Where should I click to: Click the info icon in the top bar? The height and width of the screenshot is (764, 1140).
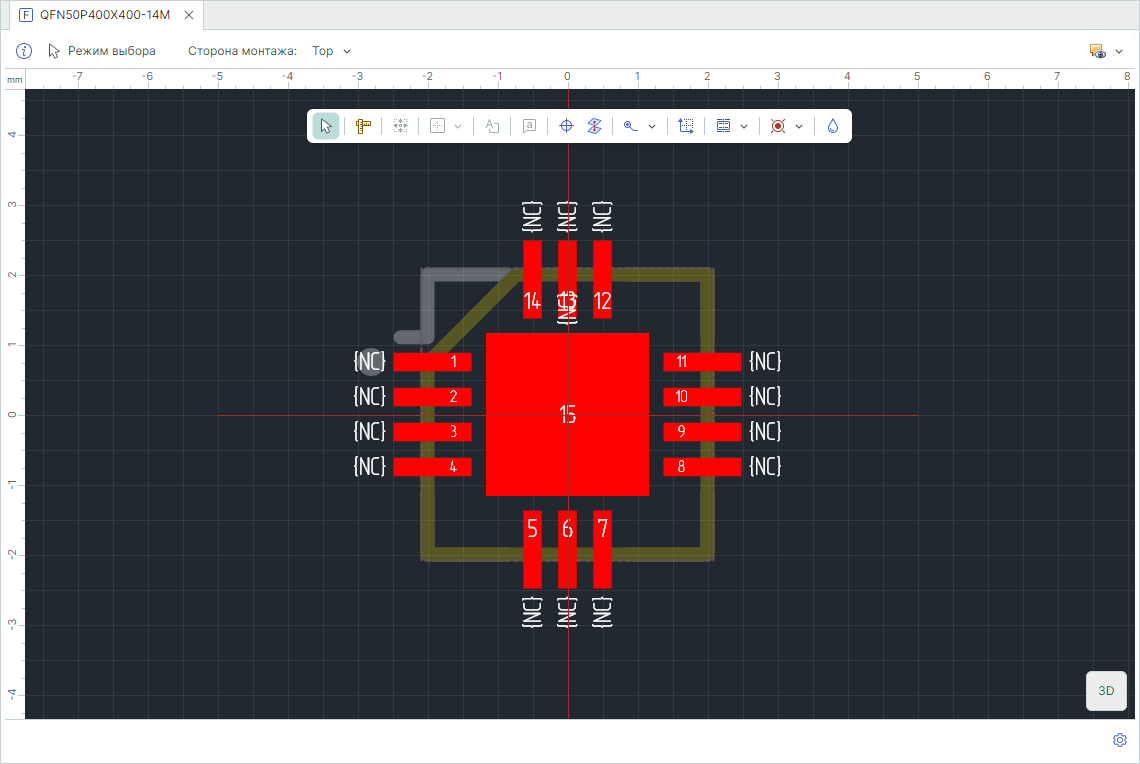[x=25, y=51]
